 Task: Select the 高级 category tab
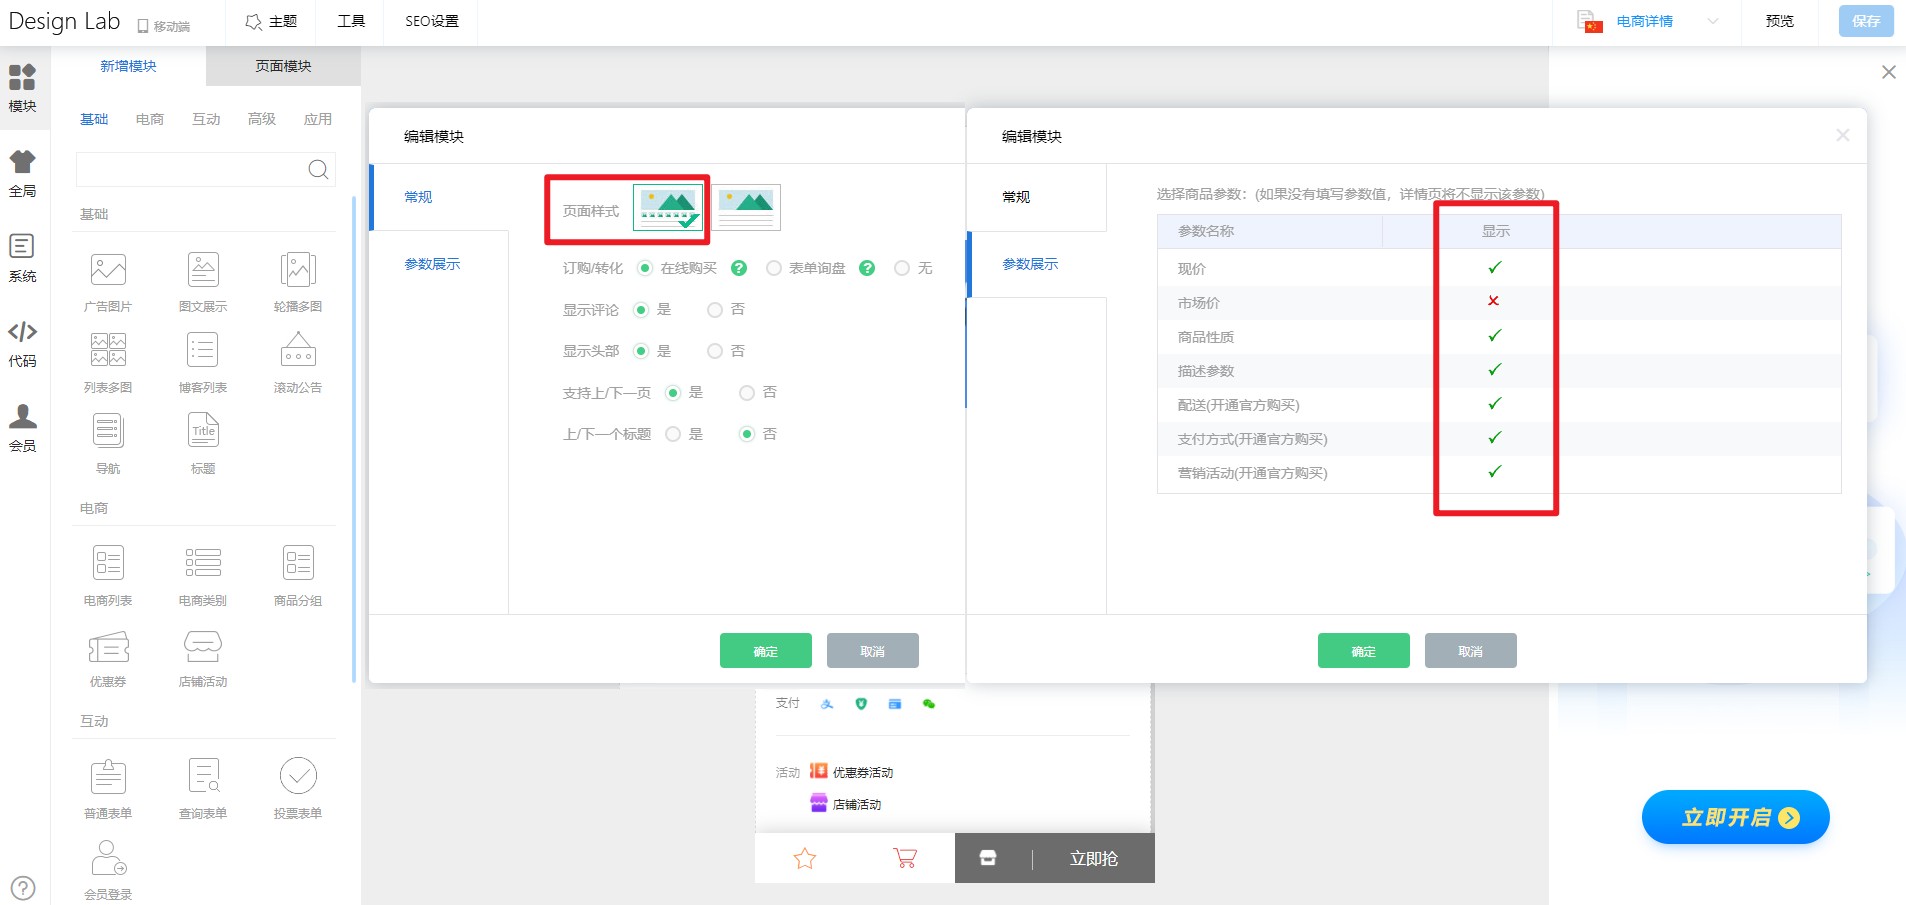click(262, 119)
